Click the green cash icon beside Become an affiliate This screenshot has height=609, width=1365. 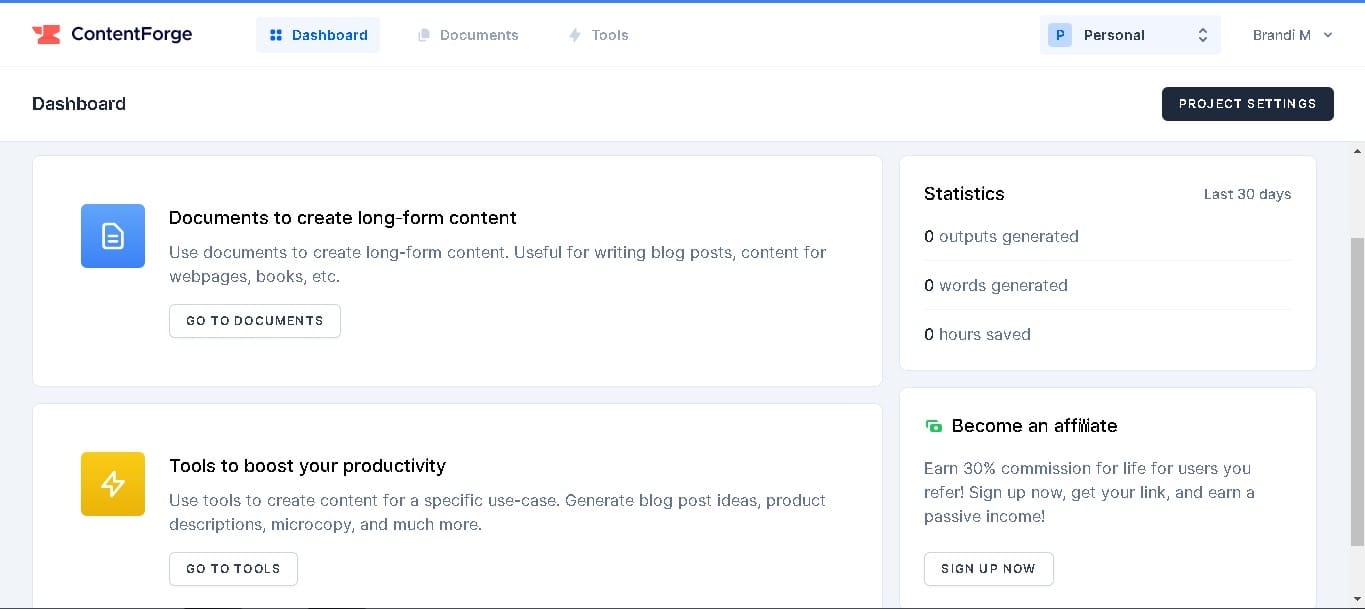pyautogui.click(x=933, y=425)
